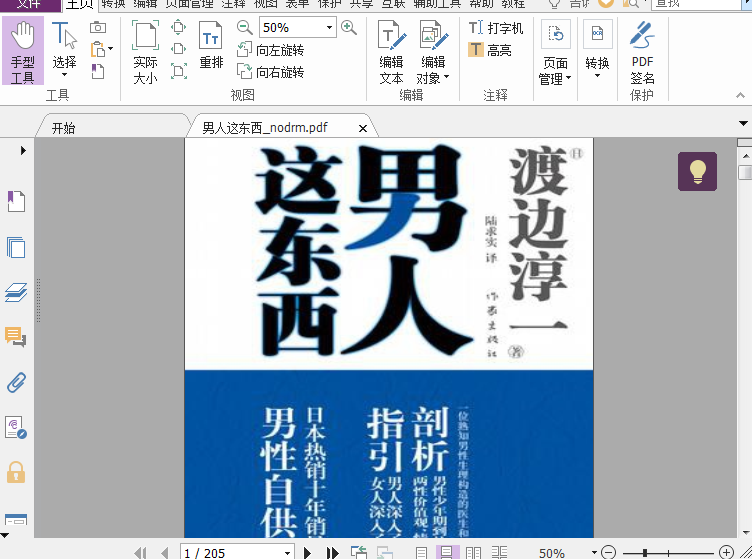752x559 pixels.
Task: Toggle Continuous page view mode
Action: tap(446, 552)
